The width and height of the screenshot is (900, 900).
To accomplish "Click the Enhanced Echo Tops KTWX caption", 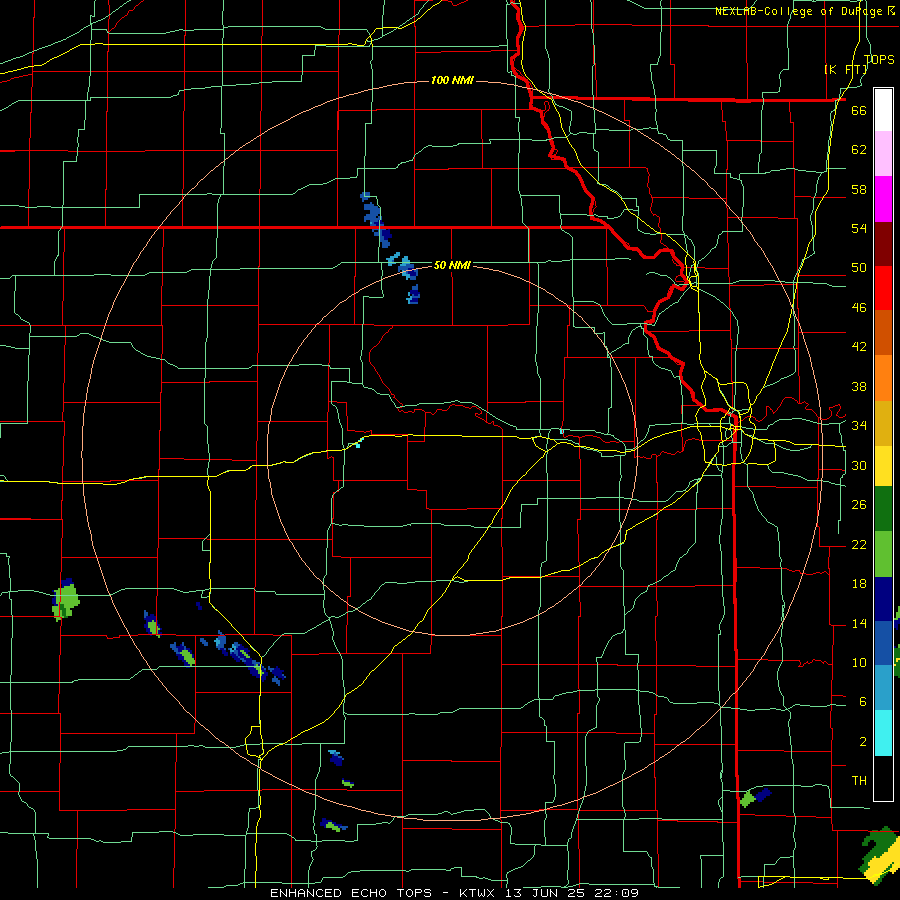I will [454, 893].
